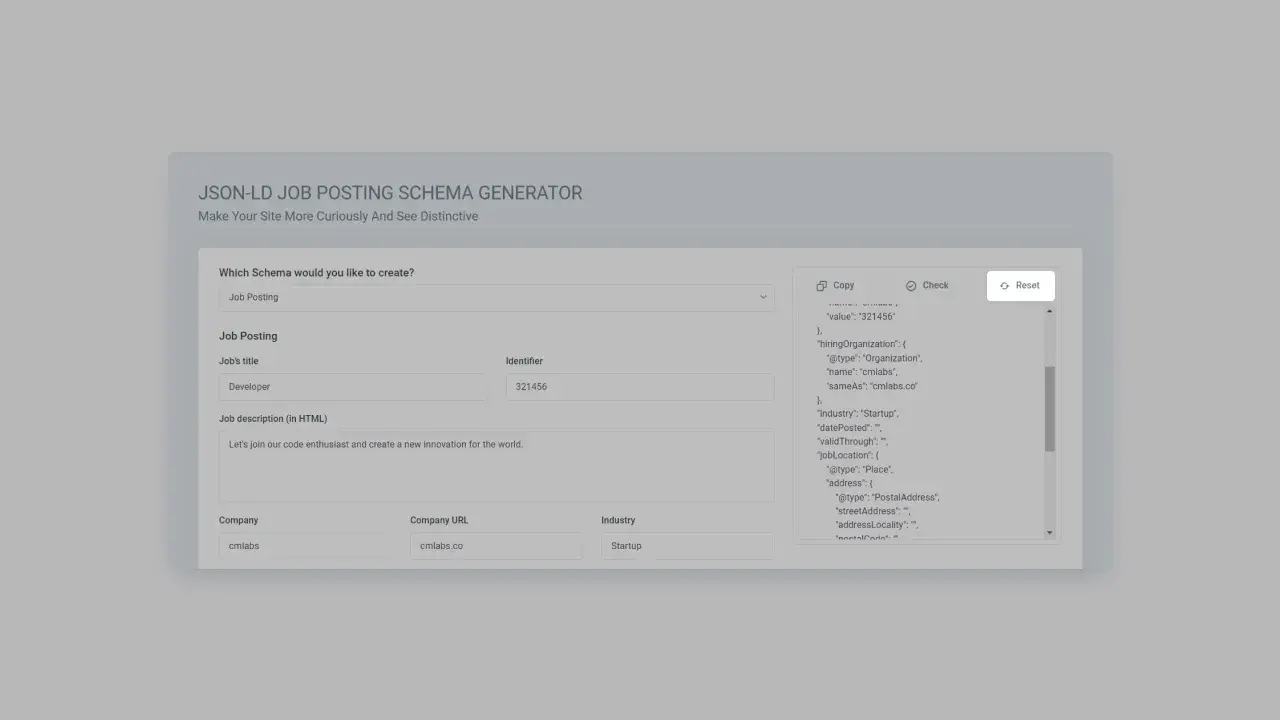The height and width of the screenshot is (720, 1280).
Task: Click the chevron arrow on the schema selector
Action: pyautogui.click(x=762, y=297)
